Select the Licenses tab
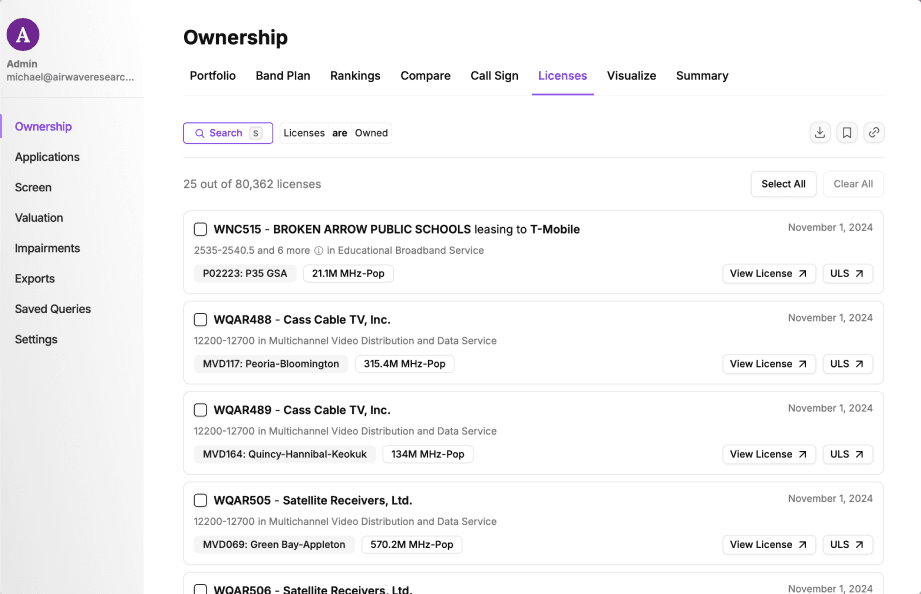This screenshot has width=921, height=594. point(563,76)
